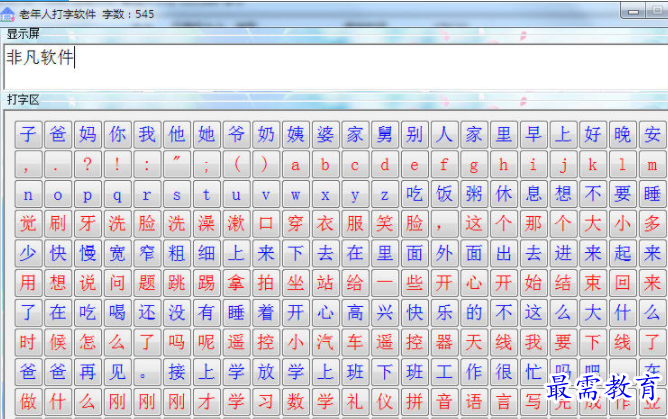Click the letter z key
Image resolution: width=668 pixels, height=419 pixels.
(x=385, y=194)
